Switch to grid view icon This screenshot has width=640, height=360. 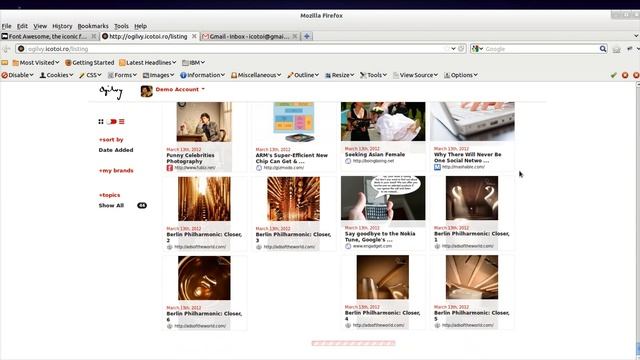coord(101,122)
